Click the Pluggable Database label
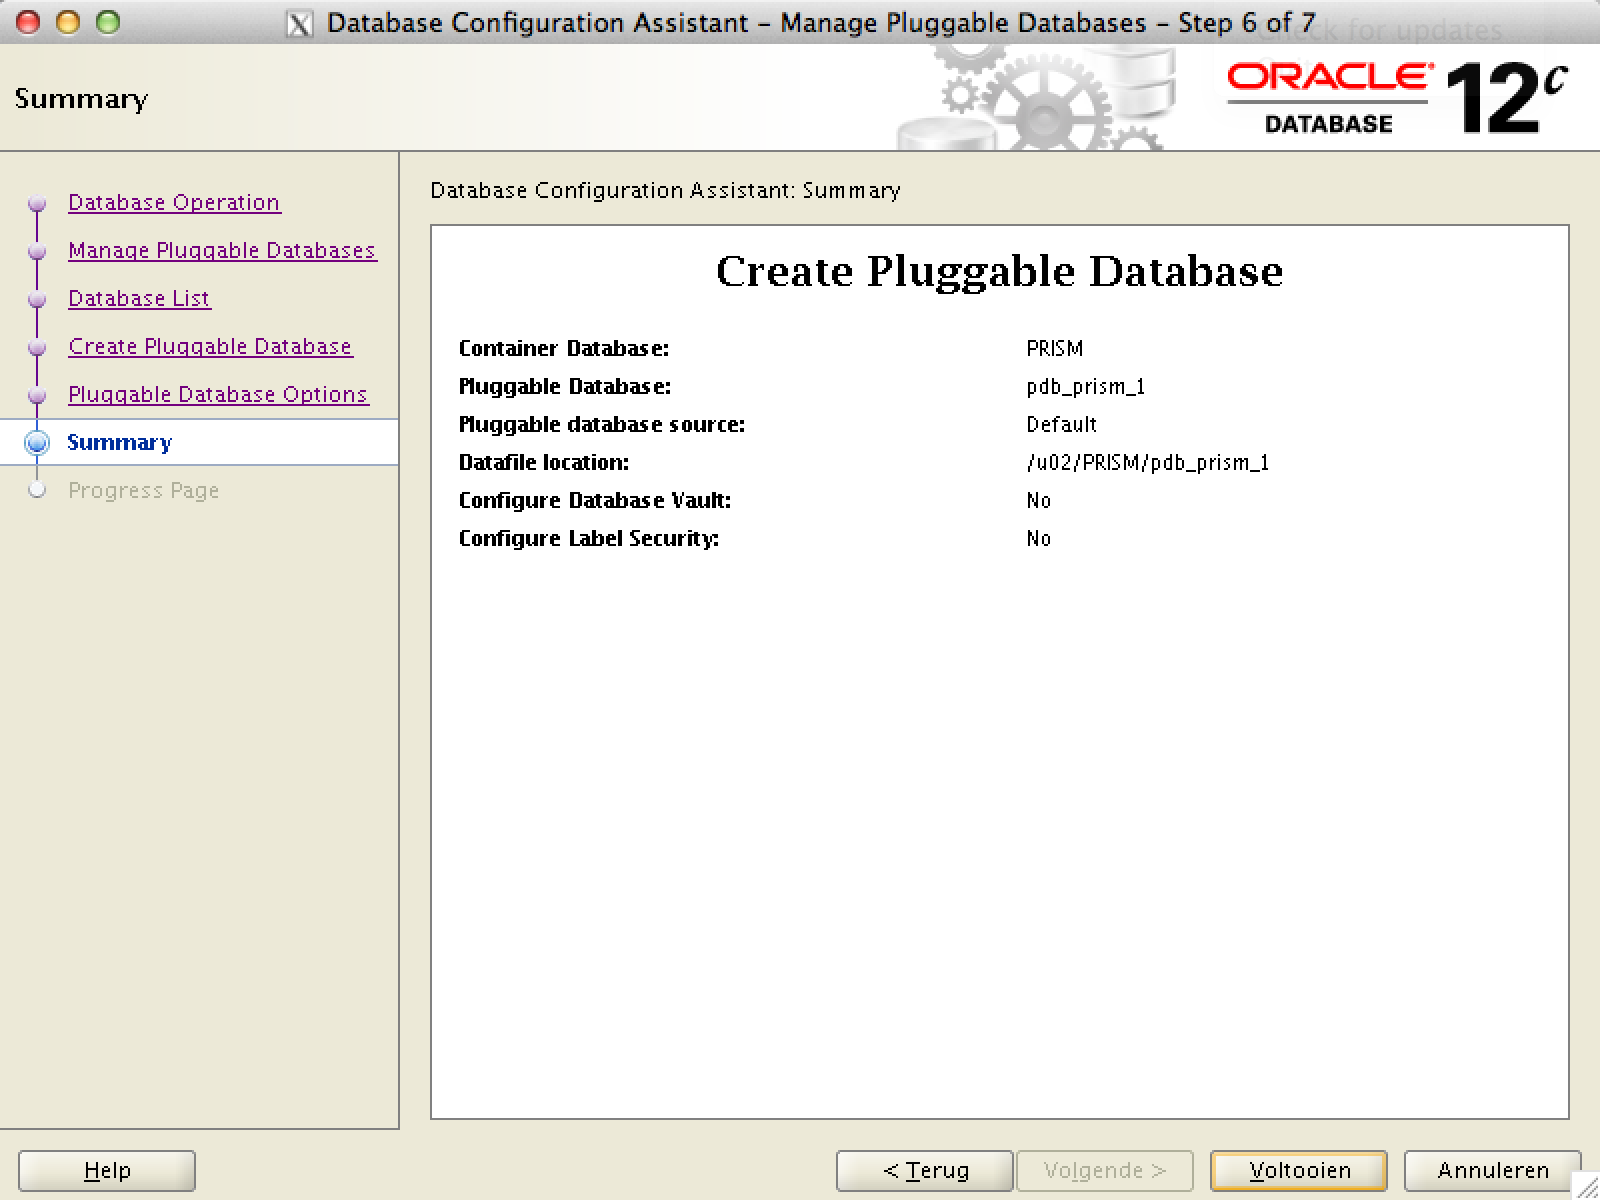This screenshot has height=1200, width=1600. click(565, 387)
